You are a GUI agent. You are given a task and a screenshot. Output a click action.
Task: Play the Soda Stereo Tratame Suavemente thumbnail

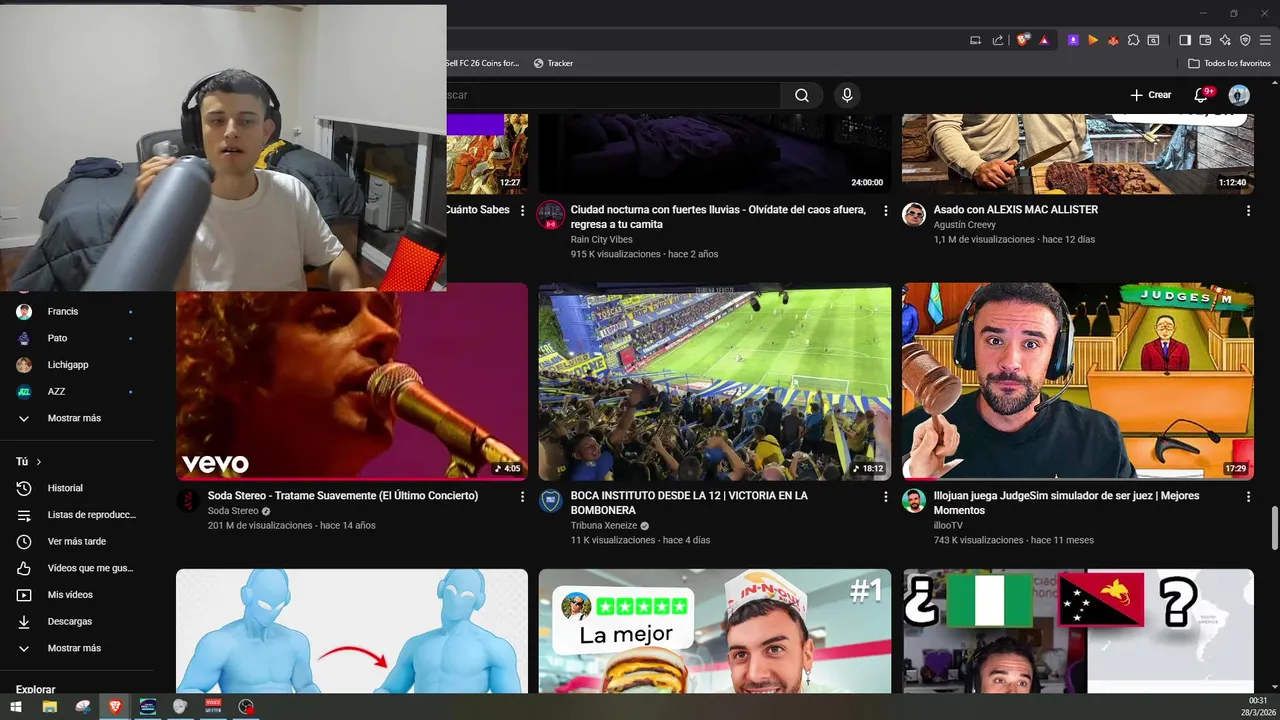(352, 381)
